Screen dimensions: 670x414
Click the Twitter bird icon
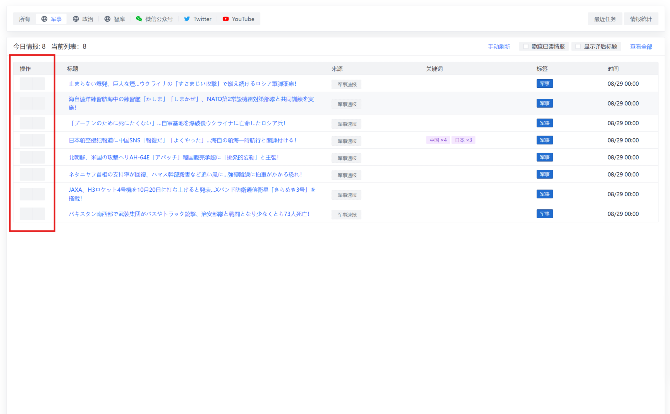pyautogui.click(x=186, y=18)
